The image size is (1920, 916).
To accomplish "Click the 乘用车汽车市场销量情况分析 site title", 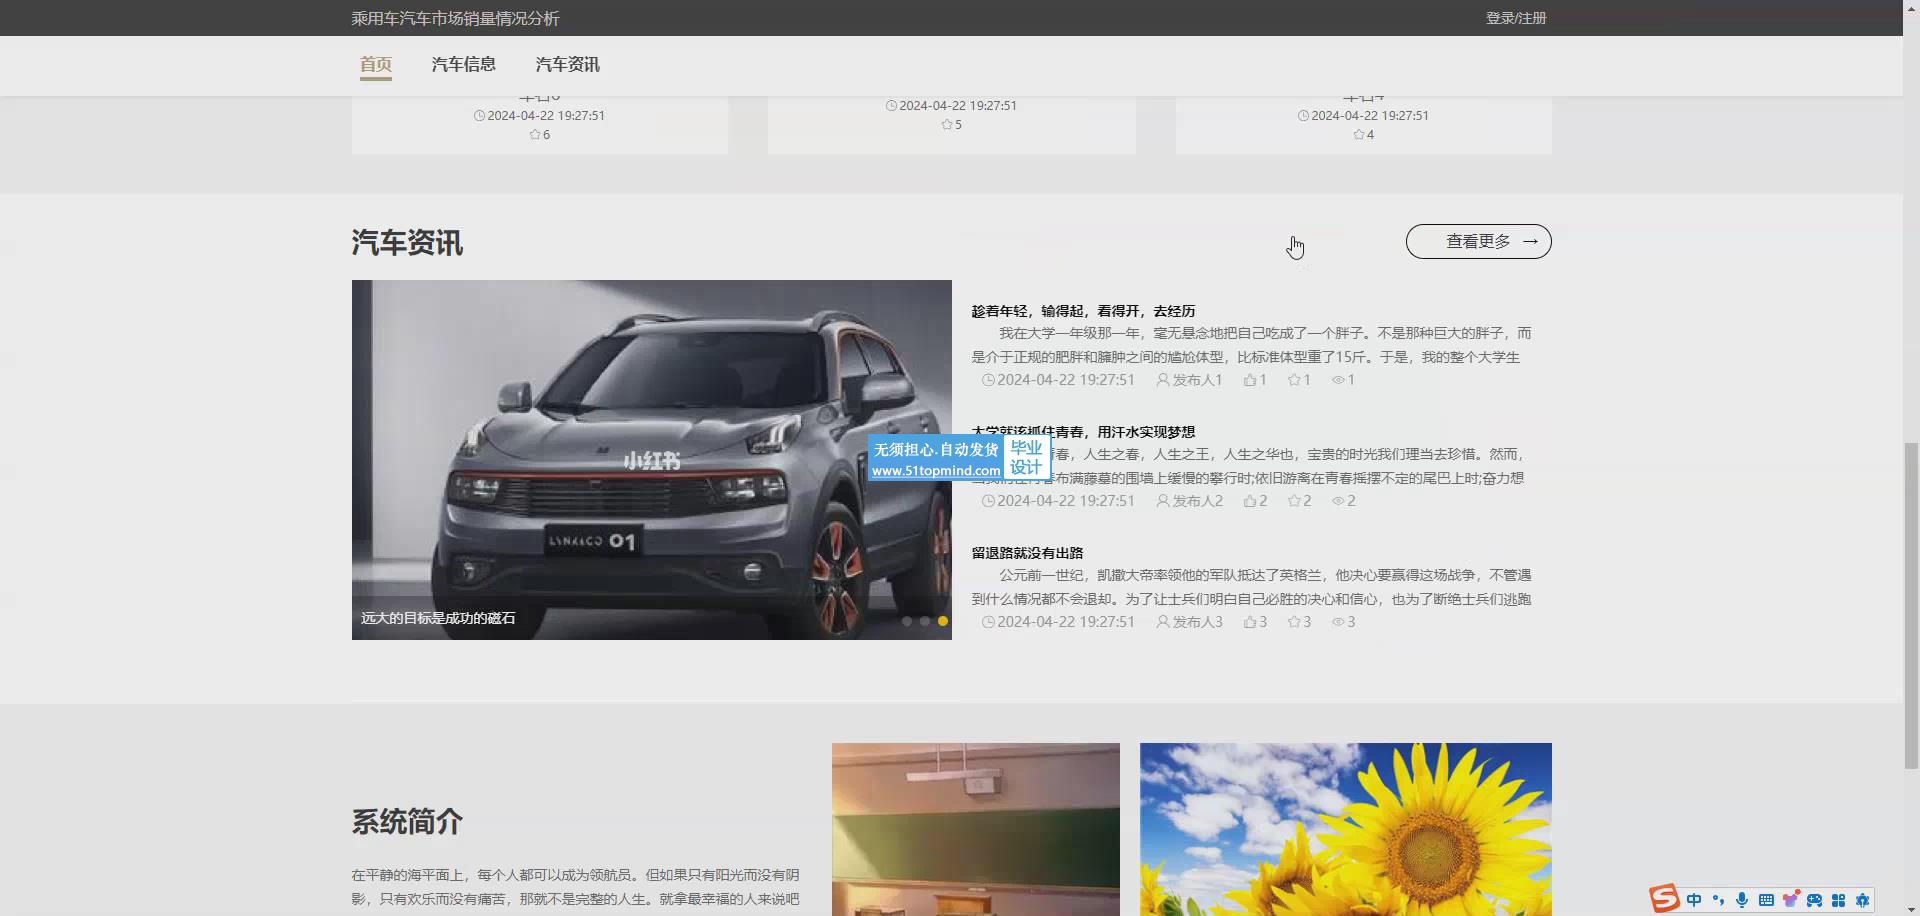I will point(455,18).
